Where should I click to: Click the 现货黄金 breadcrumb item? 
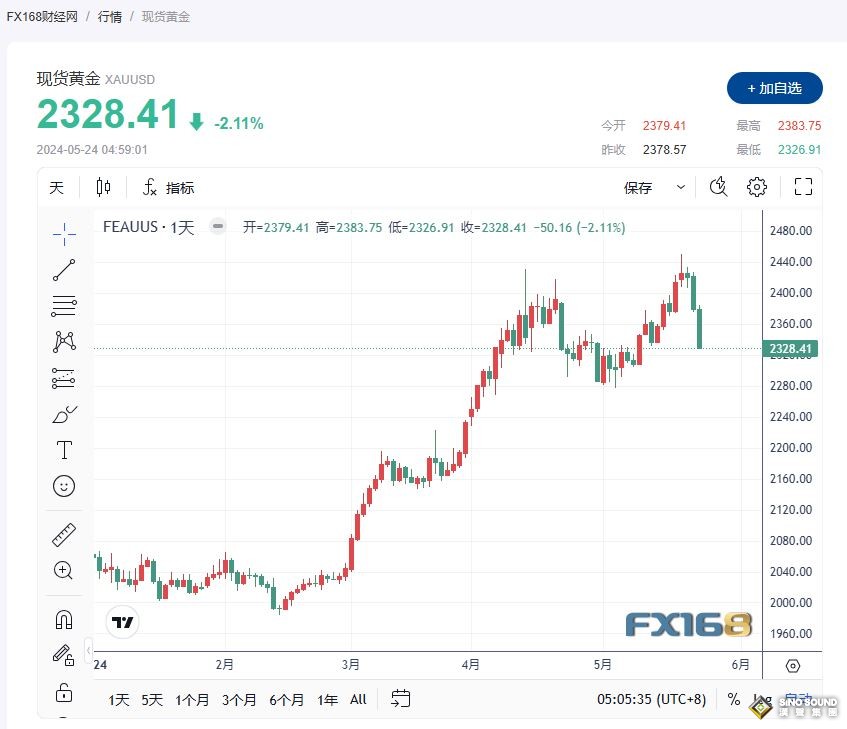point(166,17)
